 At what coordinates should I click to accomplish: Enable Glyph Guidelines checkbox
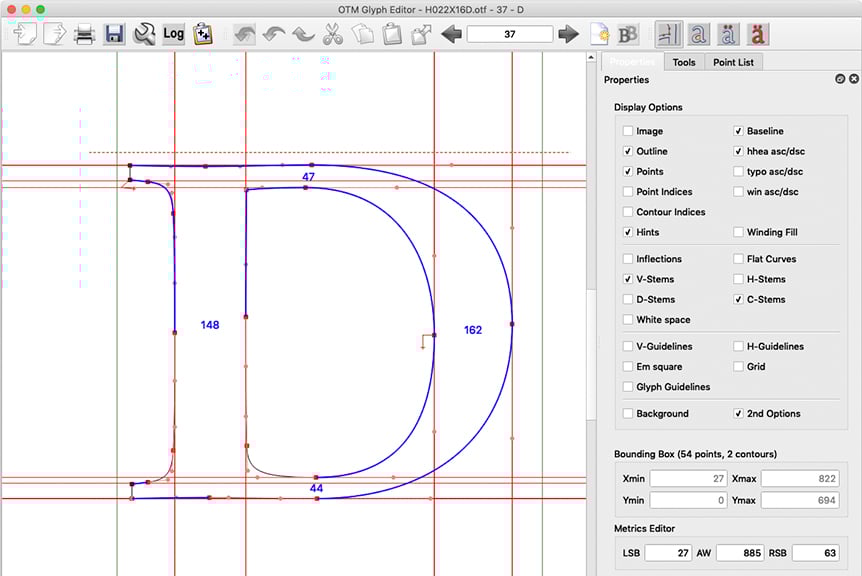(x=628, y=387)
